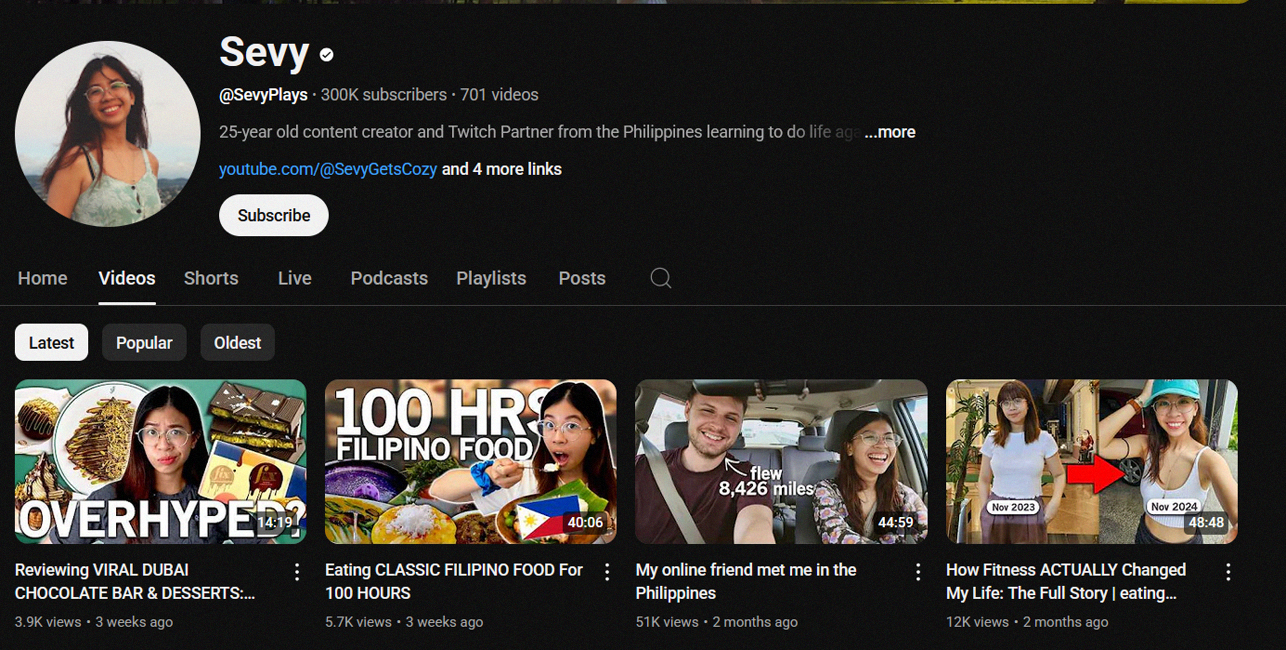Open the Playlists tab
The image size is (1286, 650).
coord(491,278)
